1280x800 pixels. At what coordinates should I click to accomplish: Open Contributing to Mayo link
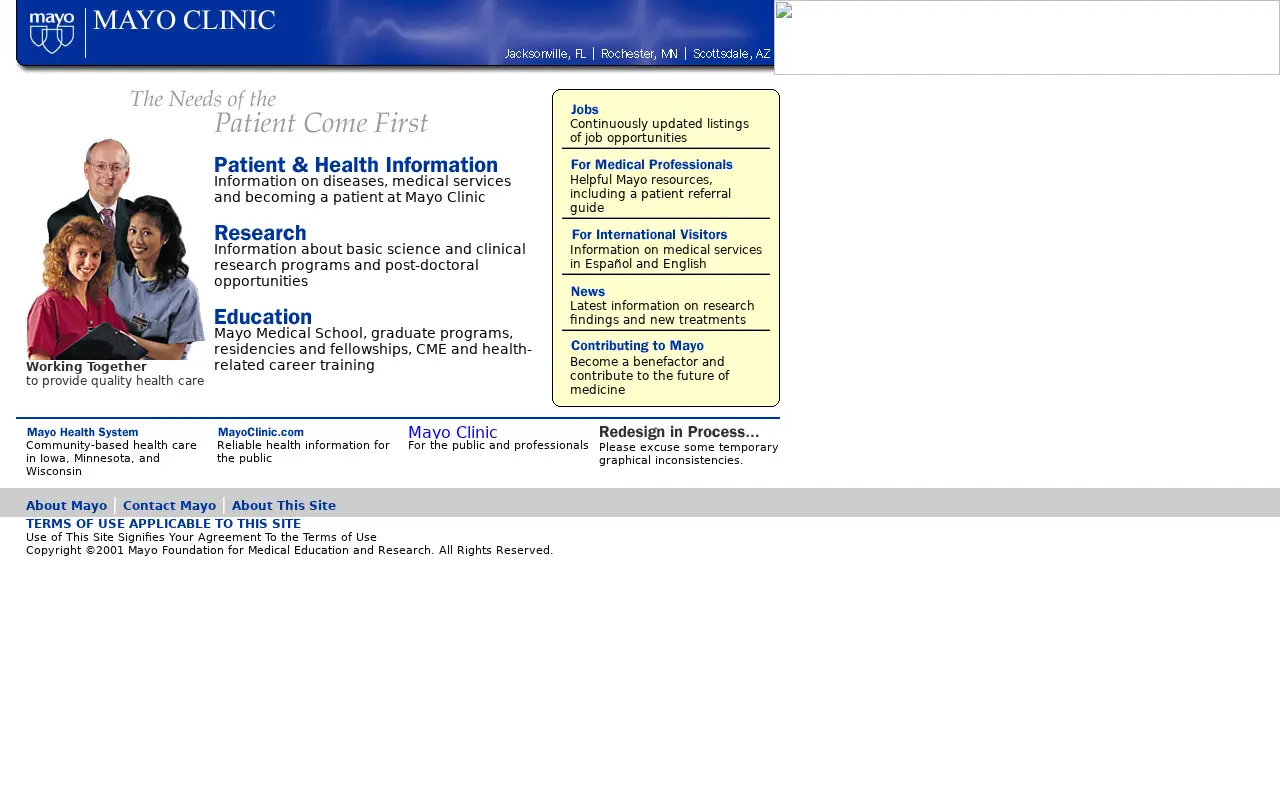pos(637,346)
